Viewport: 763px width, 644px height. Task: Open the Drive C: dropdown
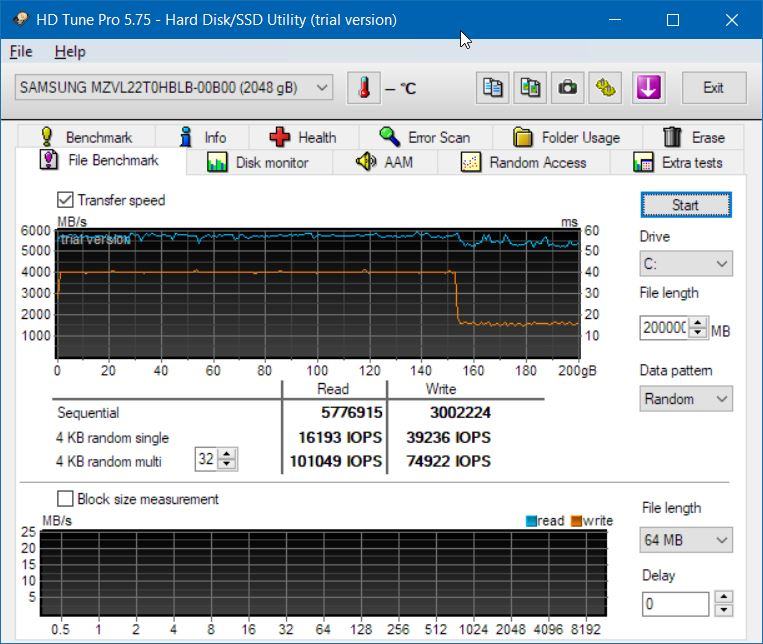[686, 264]
